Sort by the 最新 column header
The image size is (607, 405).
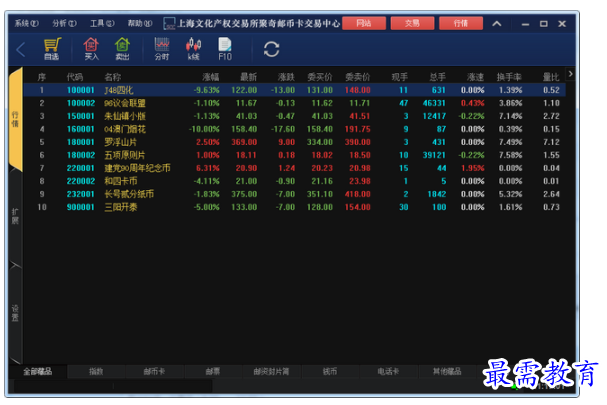click(248, 77)
